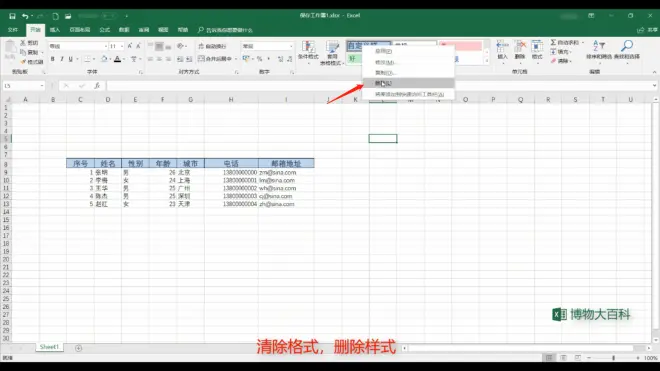Choose Duplicate in the style context menu
Screen dimensions: 660x371
click(x=408, y=72)
